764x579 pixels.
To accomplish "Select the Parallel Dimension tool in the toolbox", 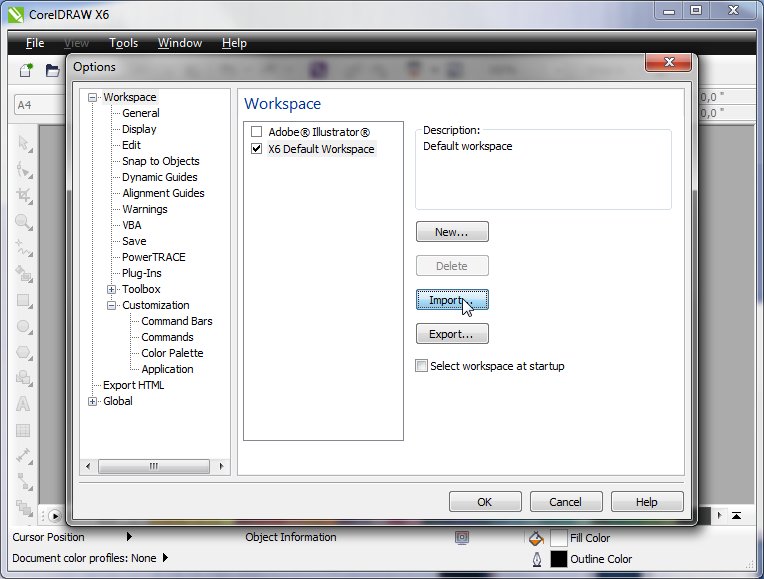I will pyautogui.click(x=23, y=456).
